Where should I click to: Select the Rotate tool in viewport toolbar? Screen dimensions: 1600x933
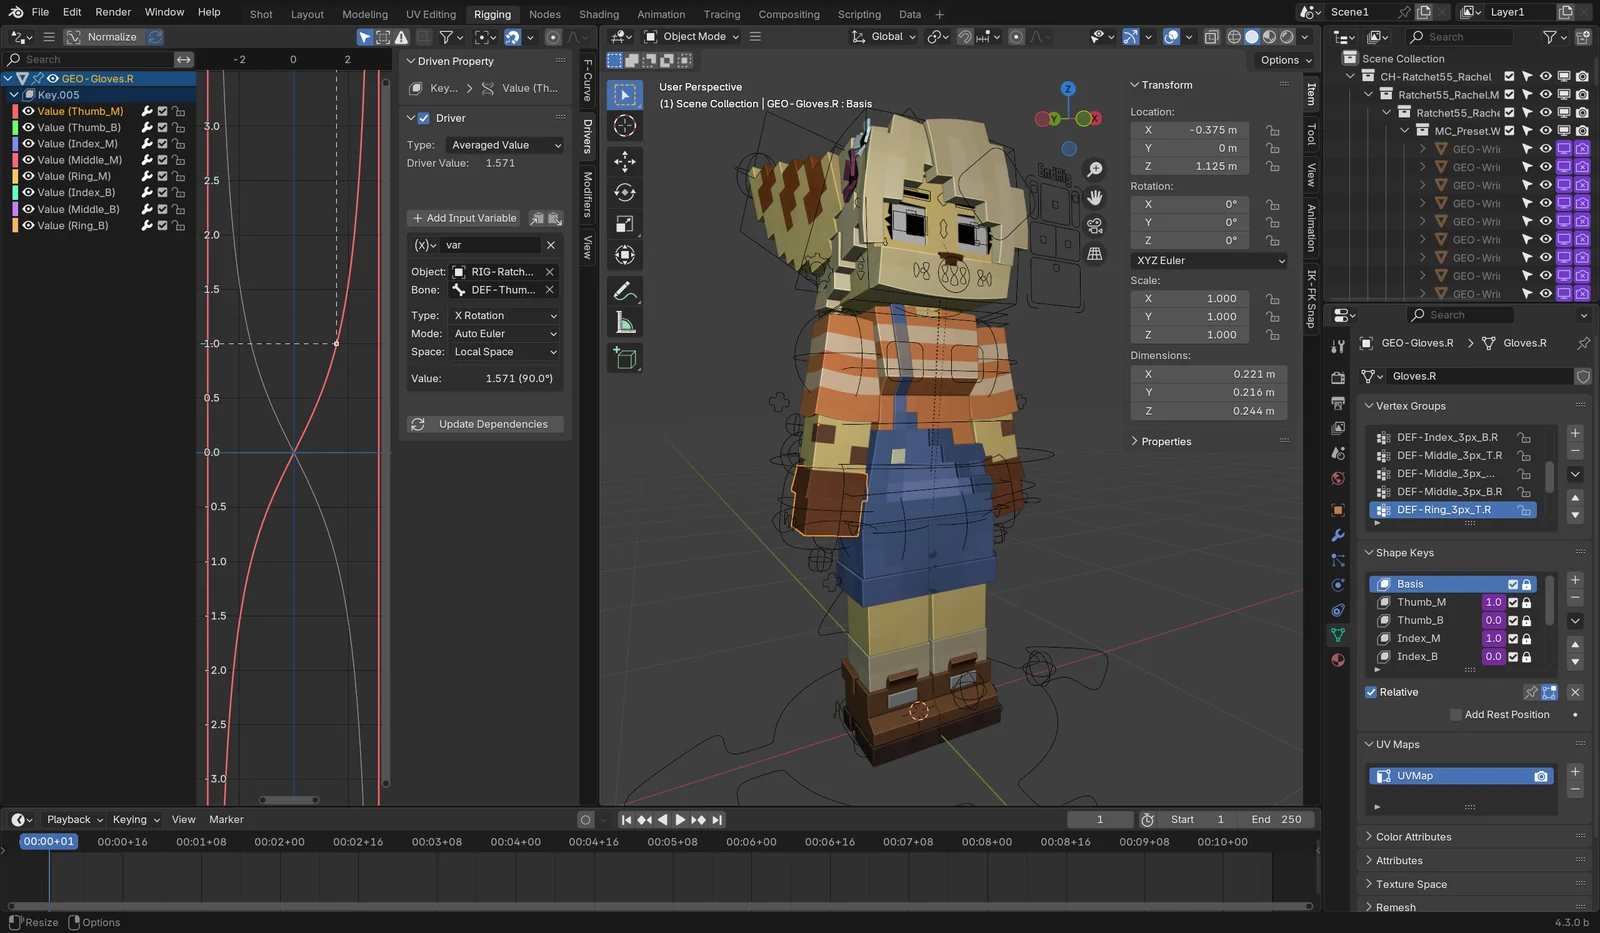[625, 193]
